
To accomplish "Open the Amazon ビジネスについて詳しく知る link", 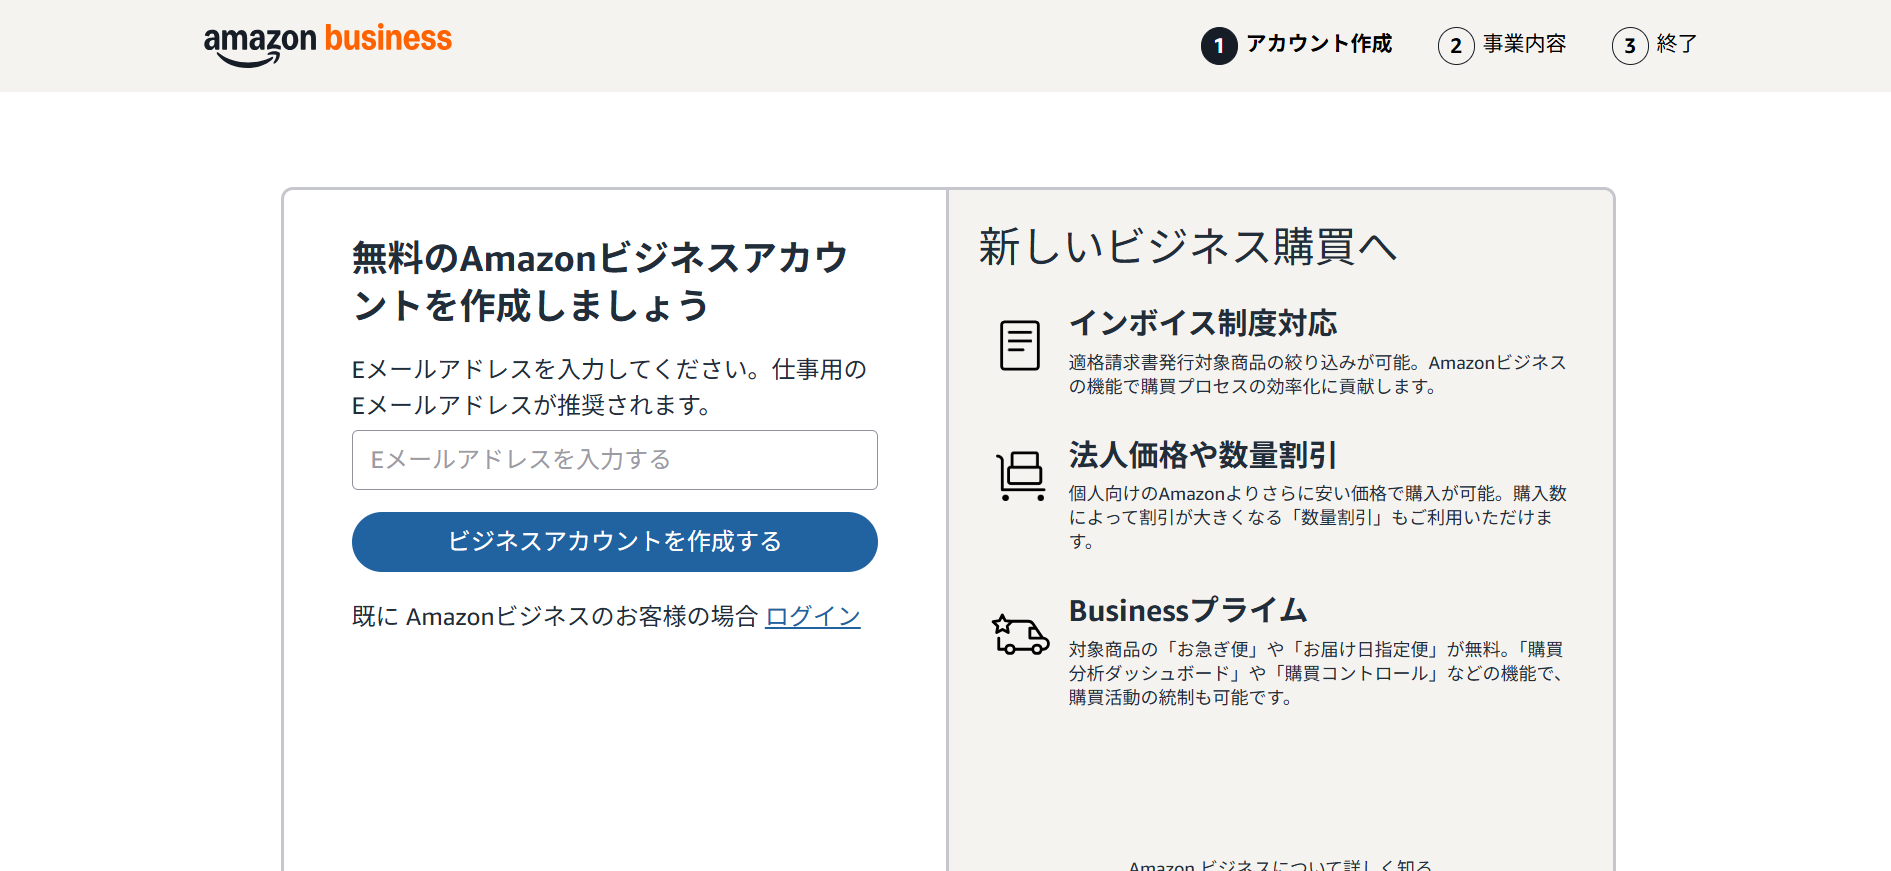I will point(1280,865).
